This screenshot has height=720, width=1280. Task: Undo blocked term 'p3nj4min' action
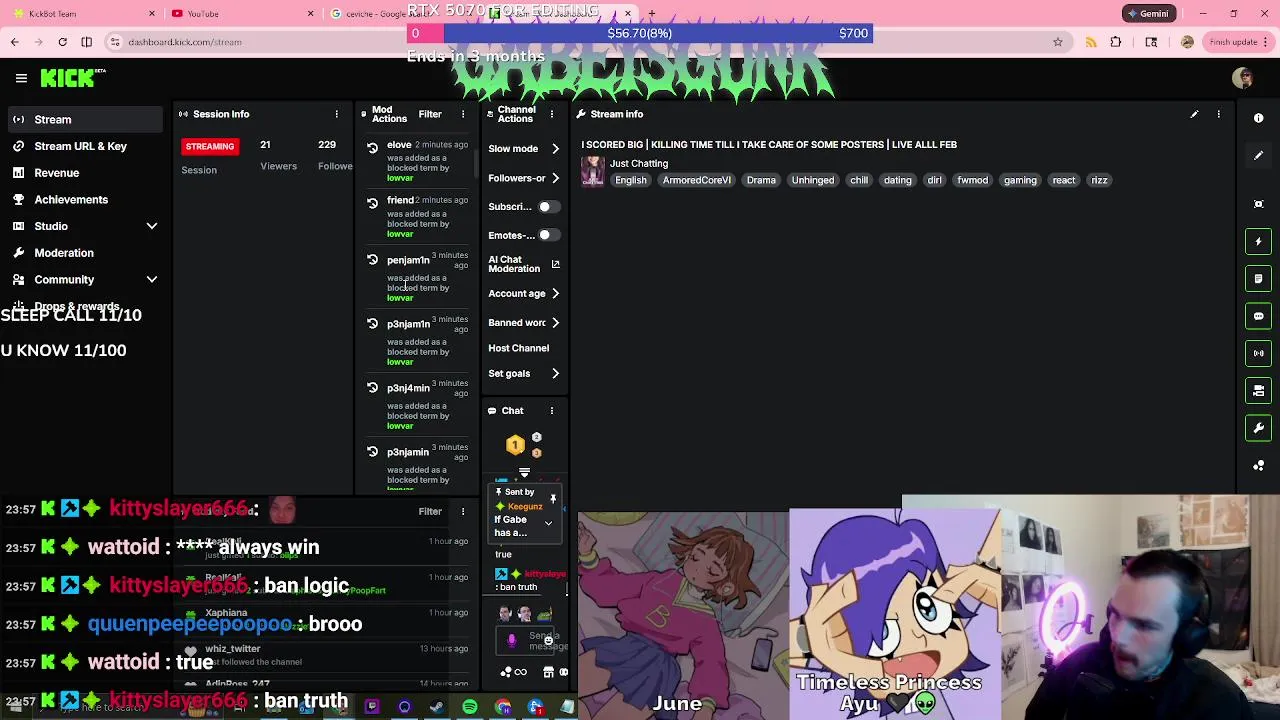[372, 388]
